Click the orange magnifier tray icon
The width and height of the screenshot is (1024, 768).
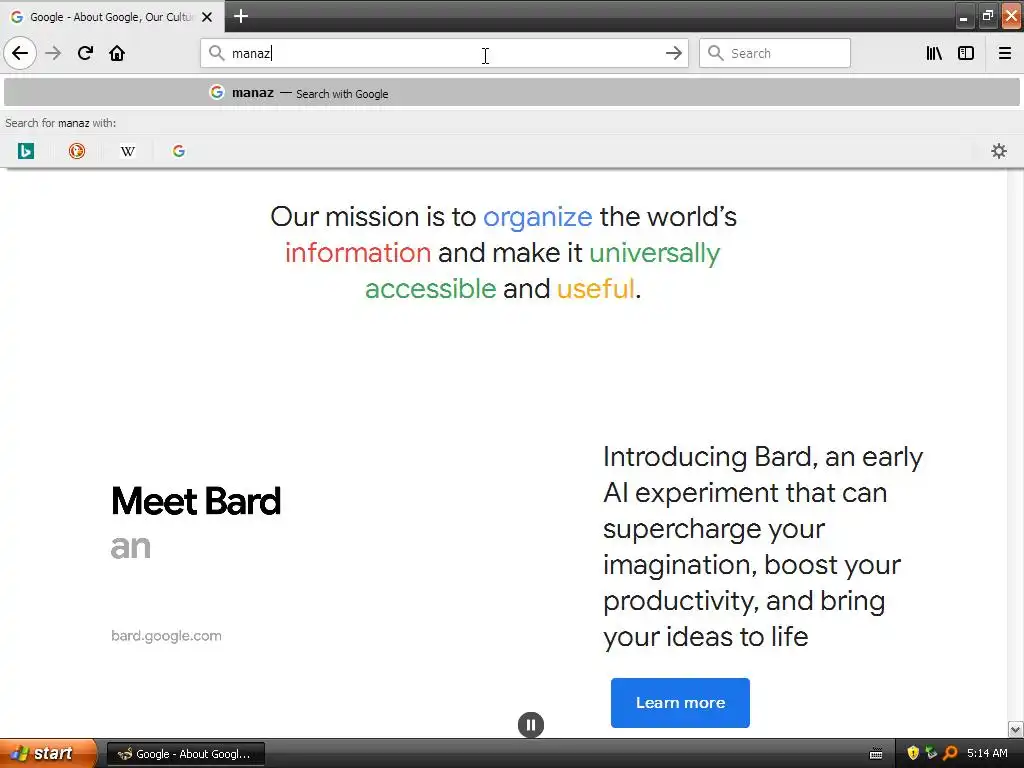950,753
